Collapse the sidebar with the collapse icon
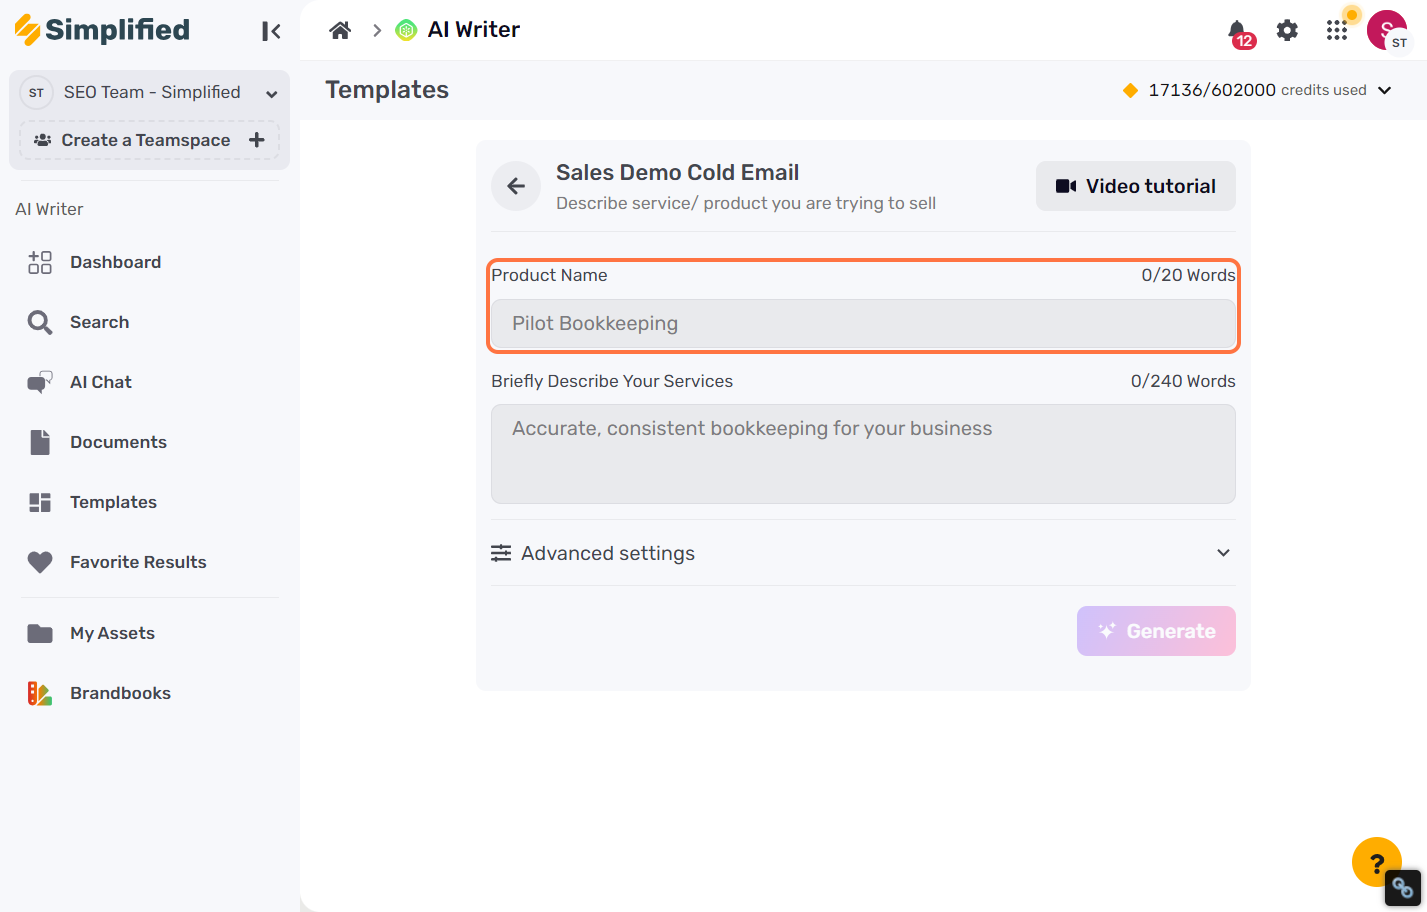 point(271,31)
